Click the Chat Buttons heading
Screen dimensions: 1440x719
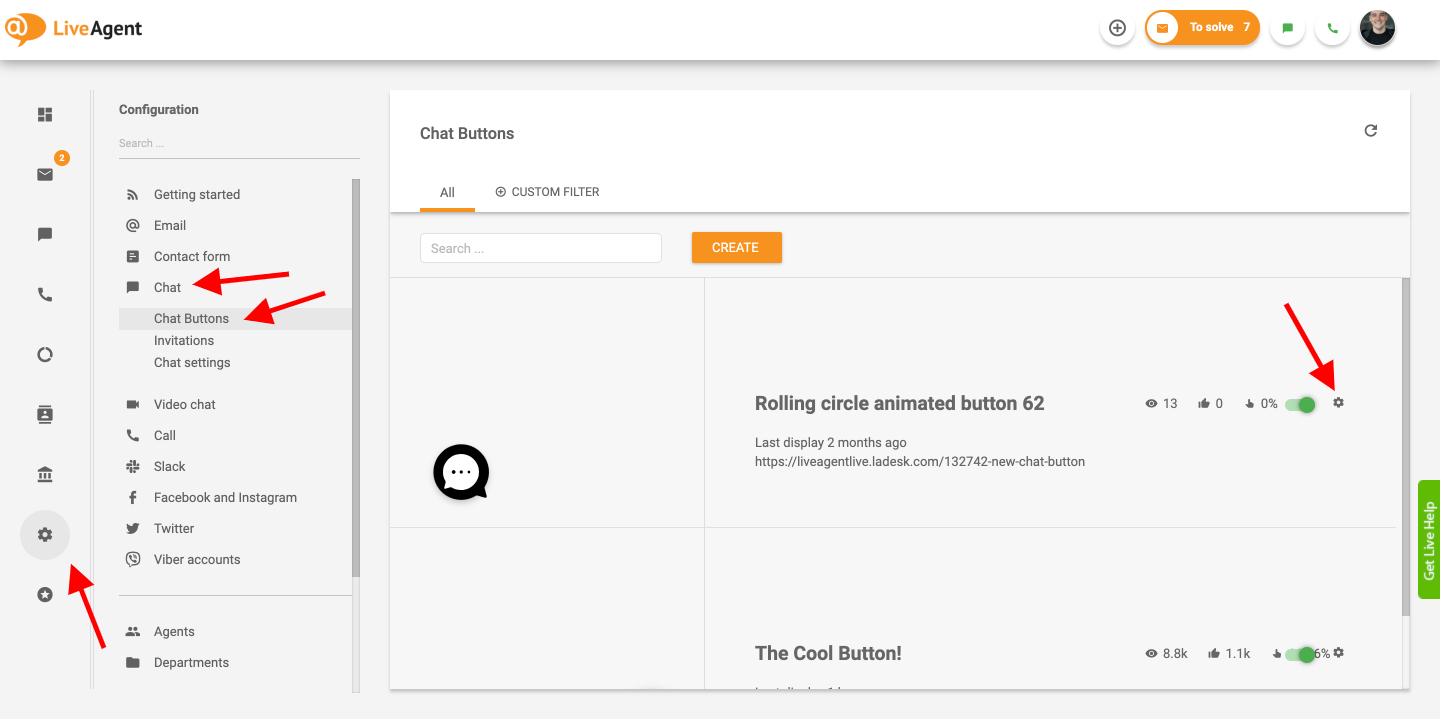click(467, 134)
